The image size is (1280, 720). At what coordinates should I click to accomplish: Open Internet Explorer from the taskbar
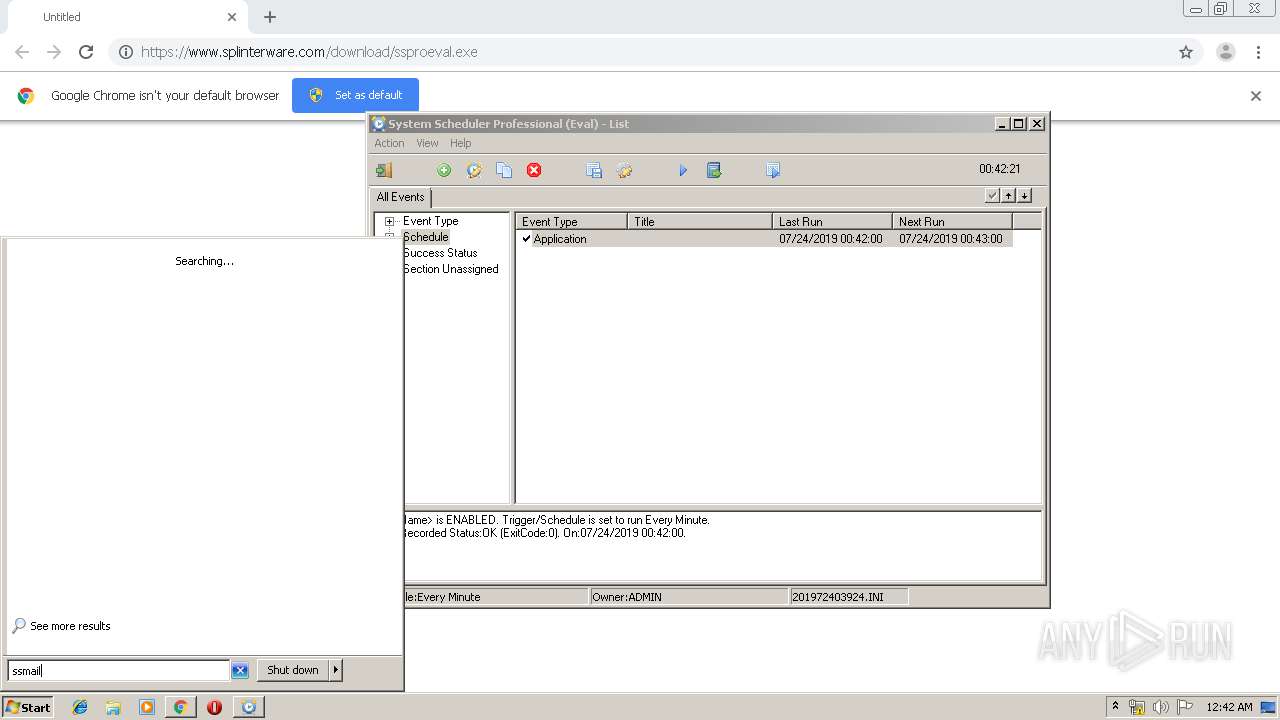coord(80,707)
